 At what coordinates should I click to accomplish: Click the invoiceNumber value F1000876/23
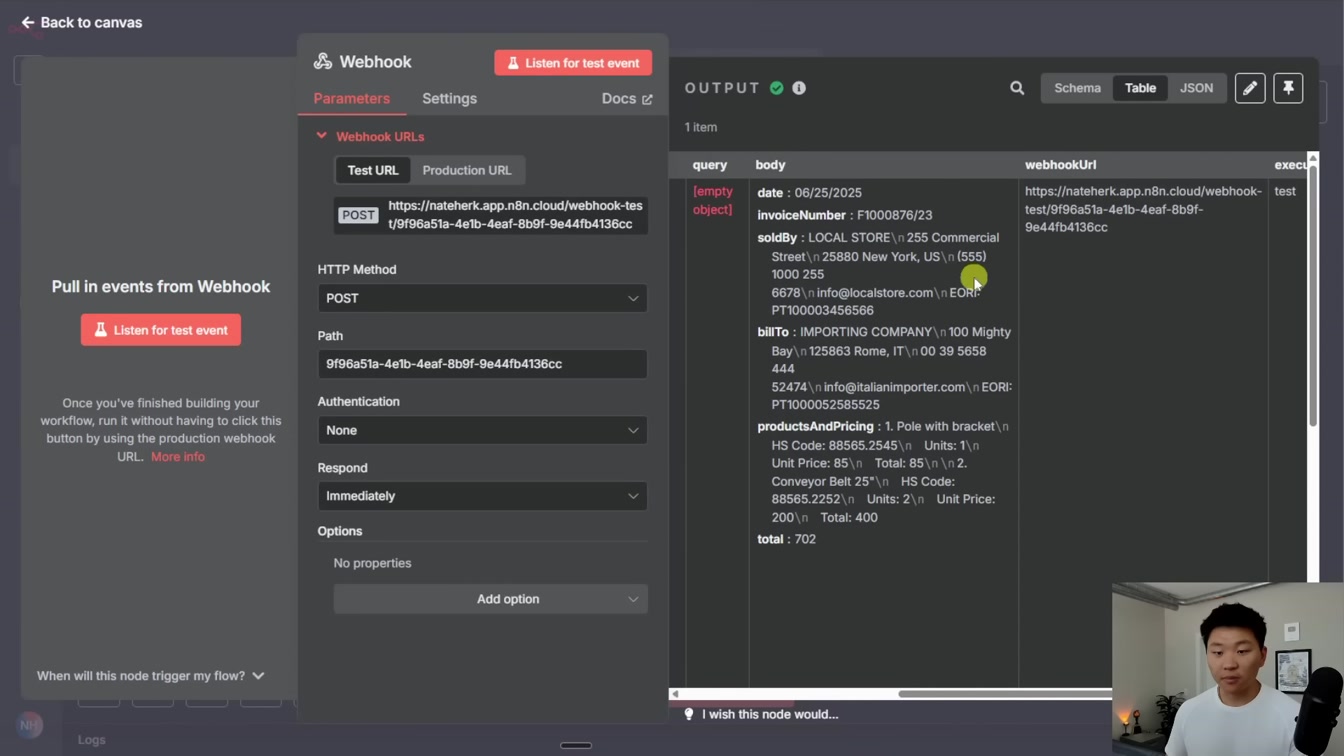(x=894, y=215)
